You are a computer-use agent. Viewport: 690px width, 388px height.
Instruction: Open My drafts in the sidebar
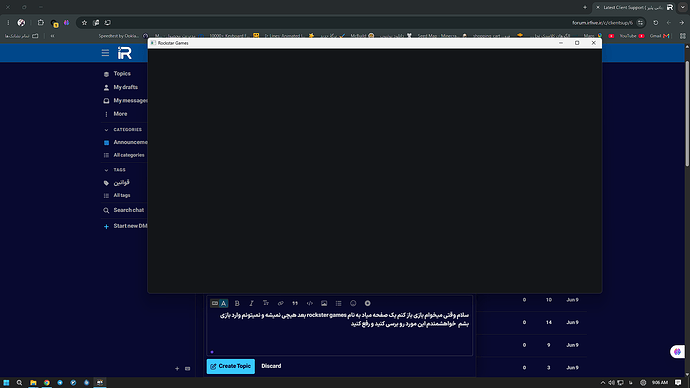125,87
